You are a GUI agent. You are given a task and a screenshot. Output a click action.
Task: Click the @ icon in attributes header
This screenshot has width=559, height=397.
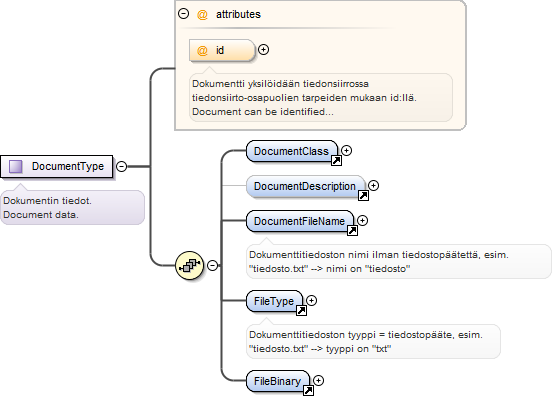click(202, 15)
